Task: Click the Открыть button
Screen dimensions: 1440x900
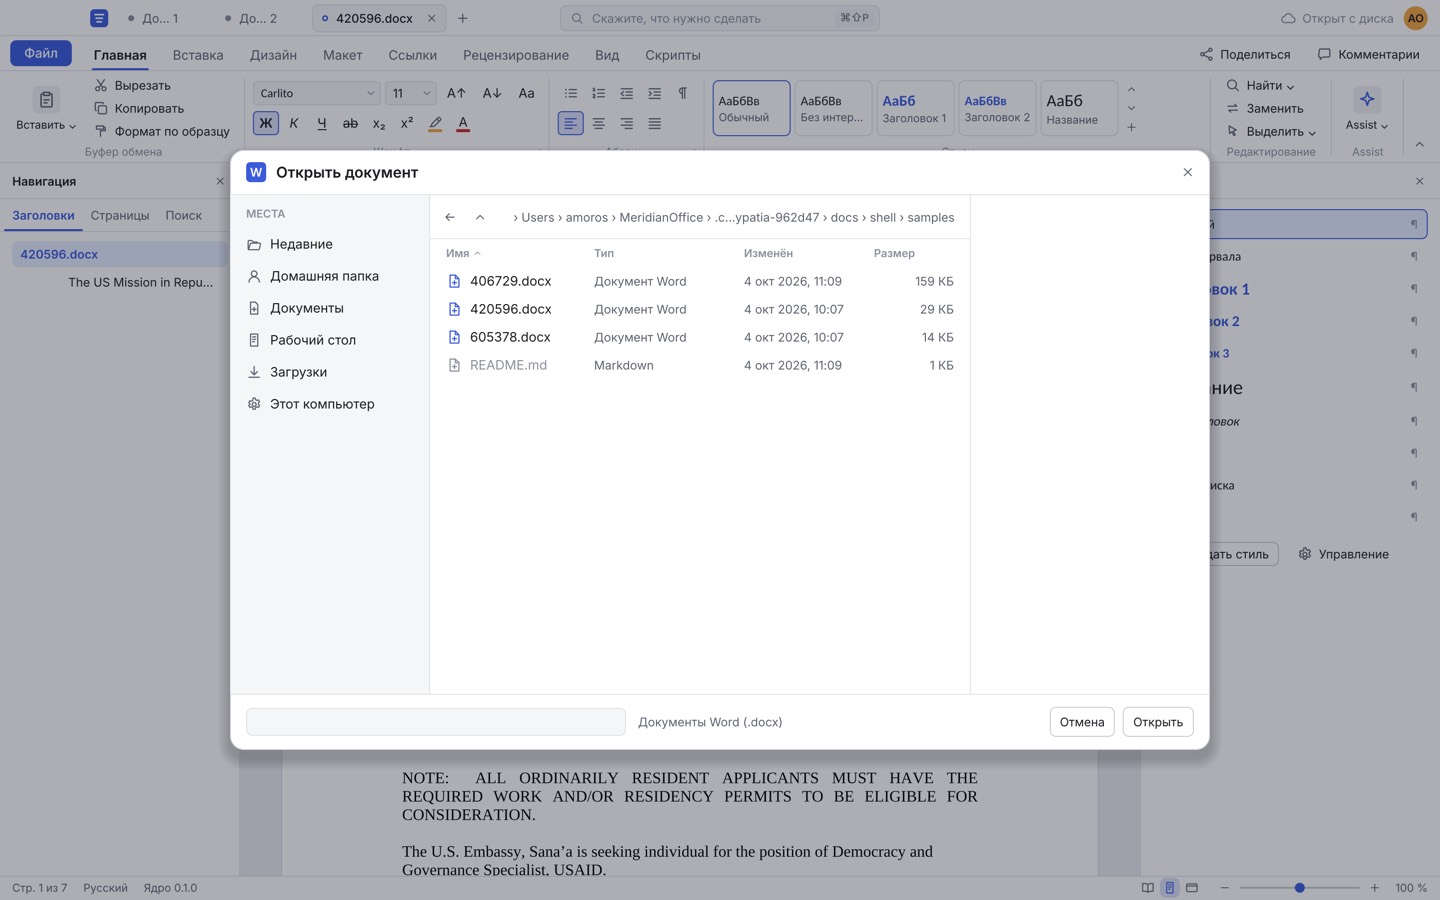Action: tap(1158, 722)
